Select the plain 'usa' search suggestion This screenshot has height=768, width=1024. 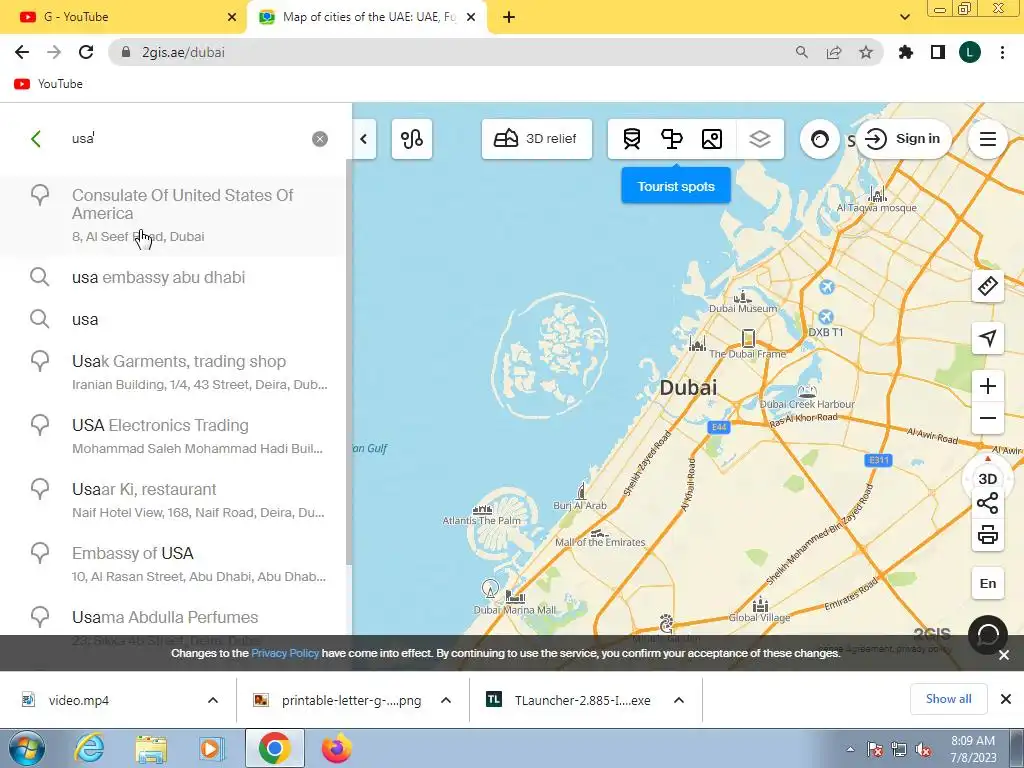pos(173,319)
